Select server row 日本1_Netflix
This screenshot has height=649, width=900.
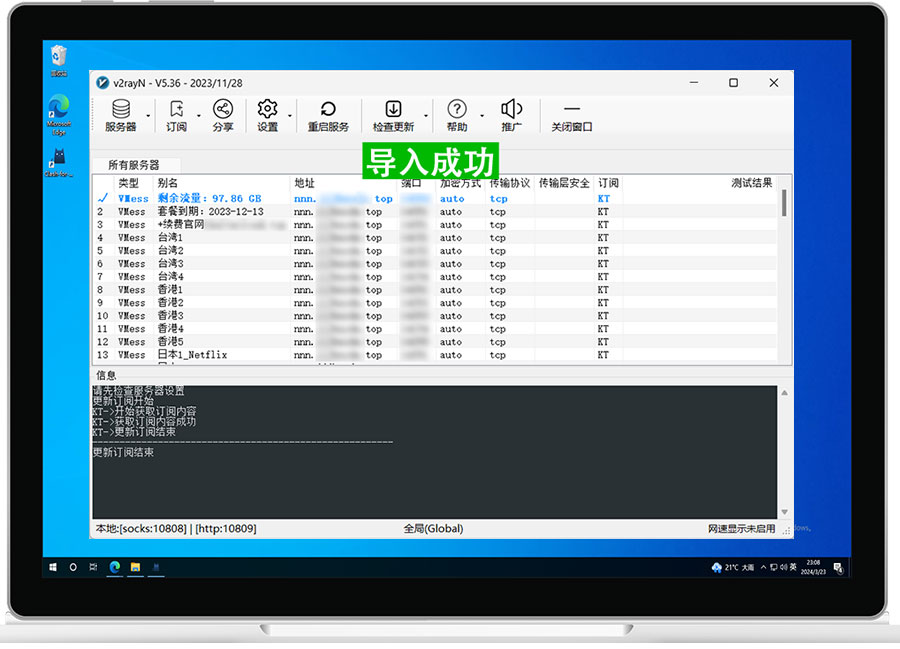coord(192,355)
